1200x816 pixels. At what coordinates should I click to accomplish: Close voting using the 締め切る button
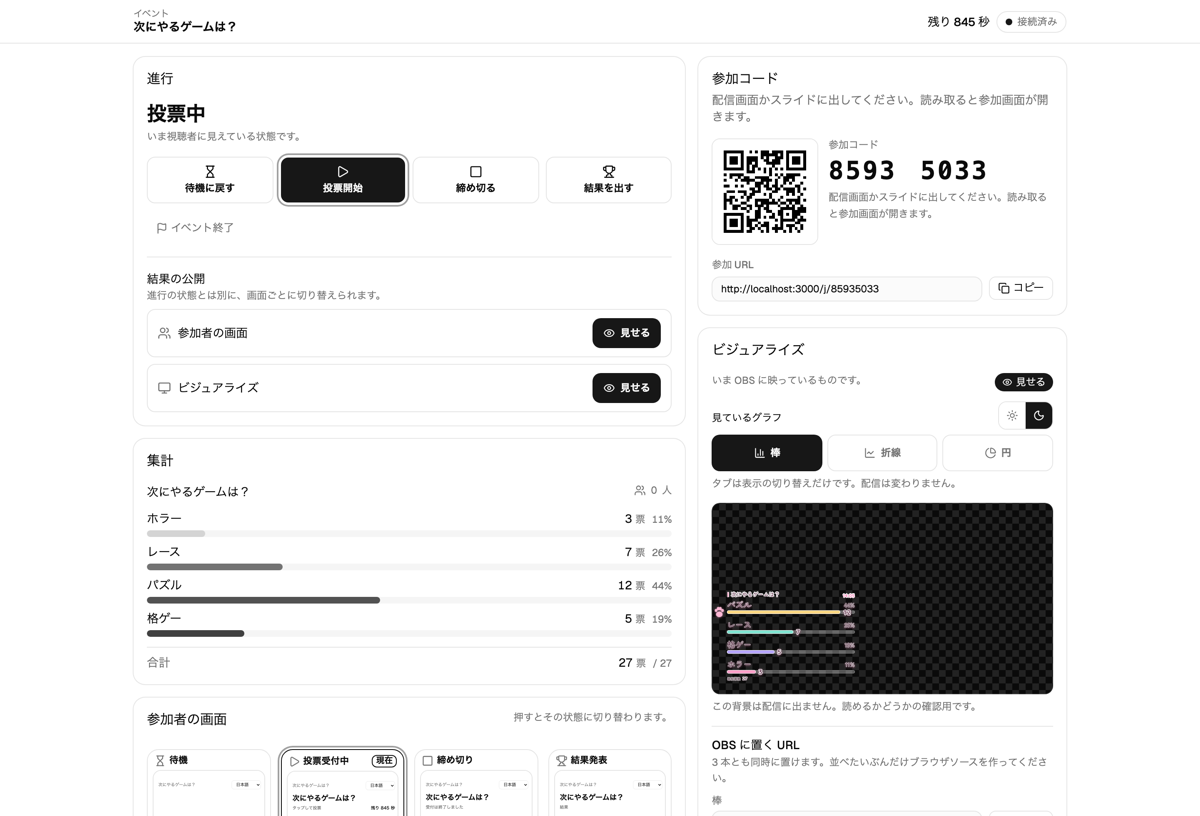[476, 180]
